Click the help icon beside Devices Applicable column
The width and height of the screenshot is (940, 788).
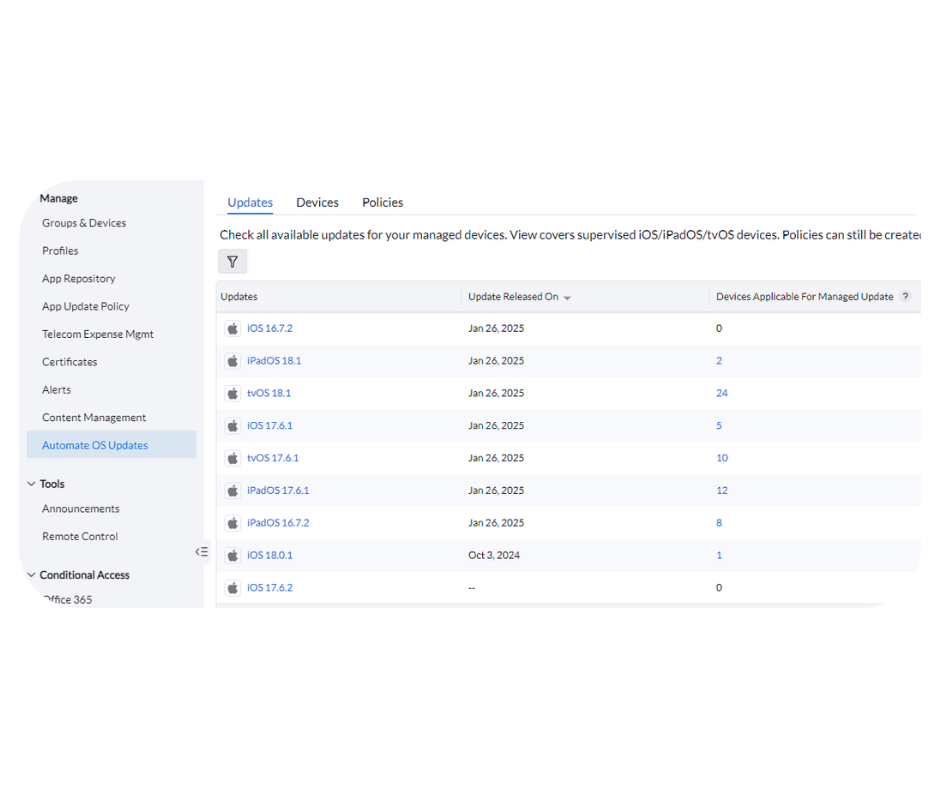[905, 296]
